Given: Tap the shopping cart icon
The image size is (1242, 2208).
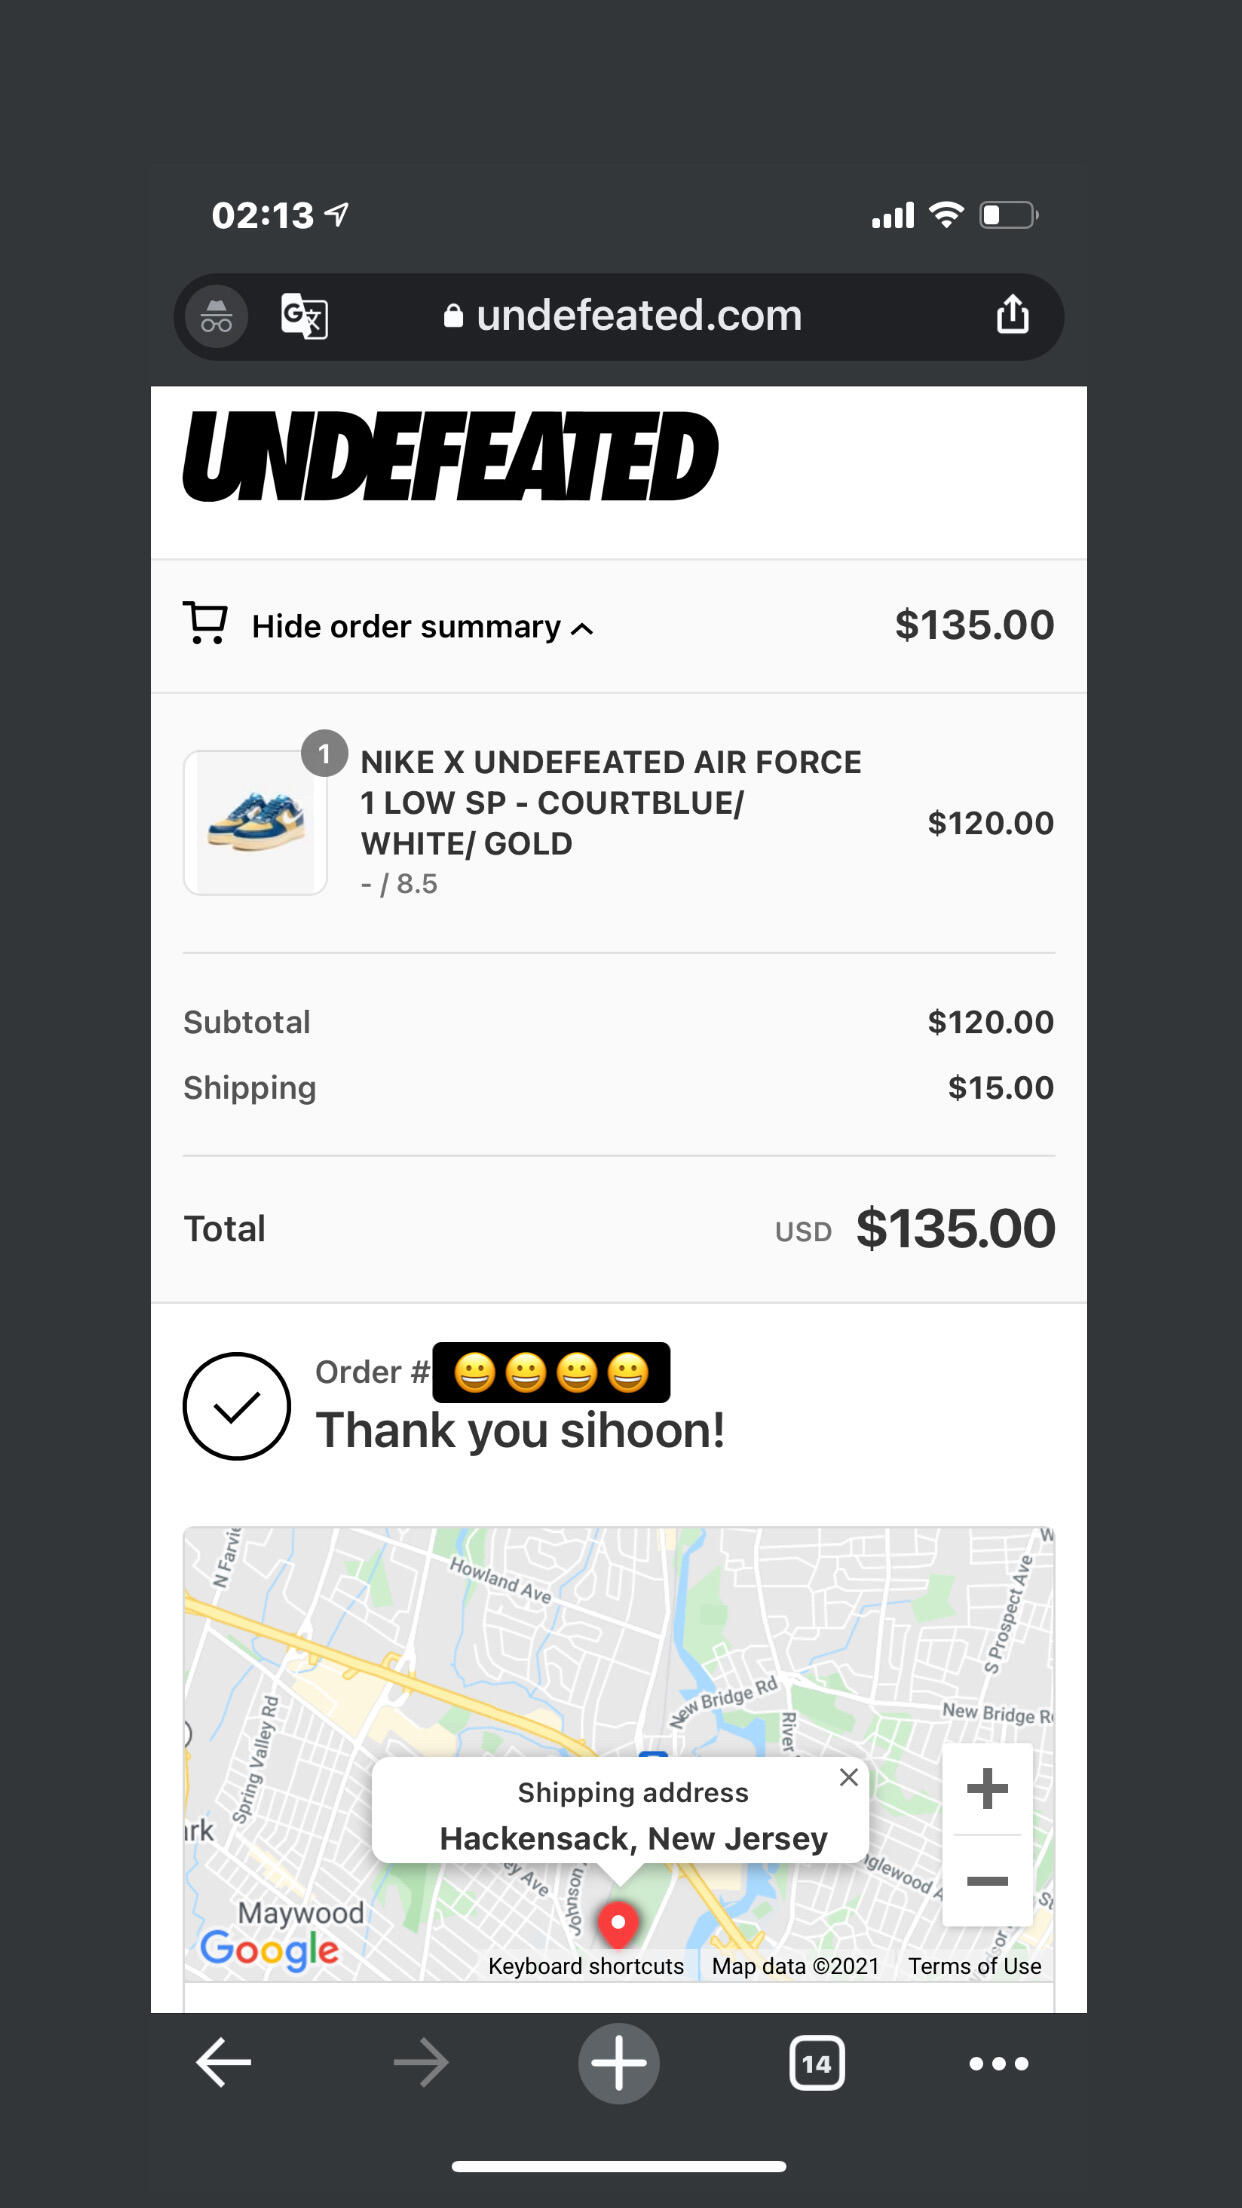Looking at the screenshot, I should point(206,623).
